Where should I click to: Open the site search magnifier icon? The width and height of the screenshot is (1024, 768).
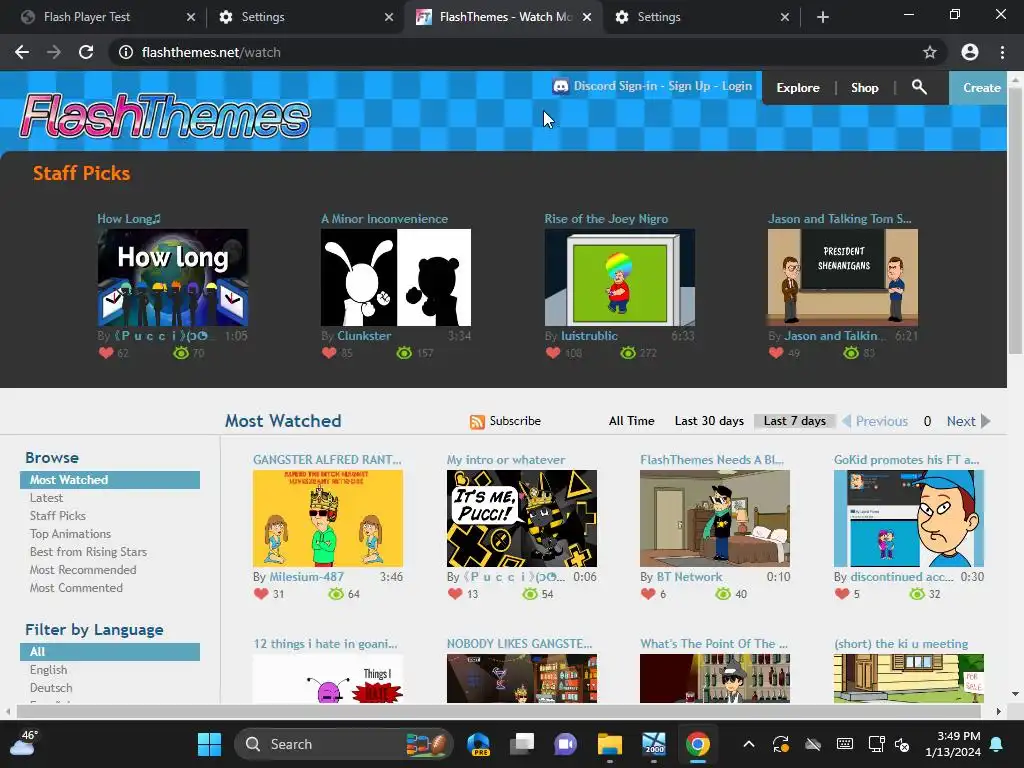(x=919, y=87)
